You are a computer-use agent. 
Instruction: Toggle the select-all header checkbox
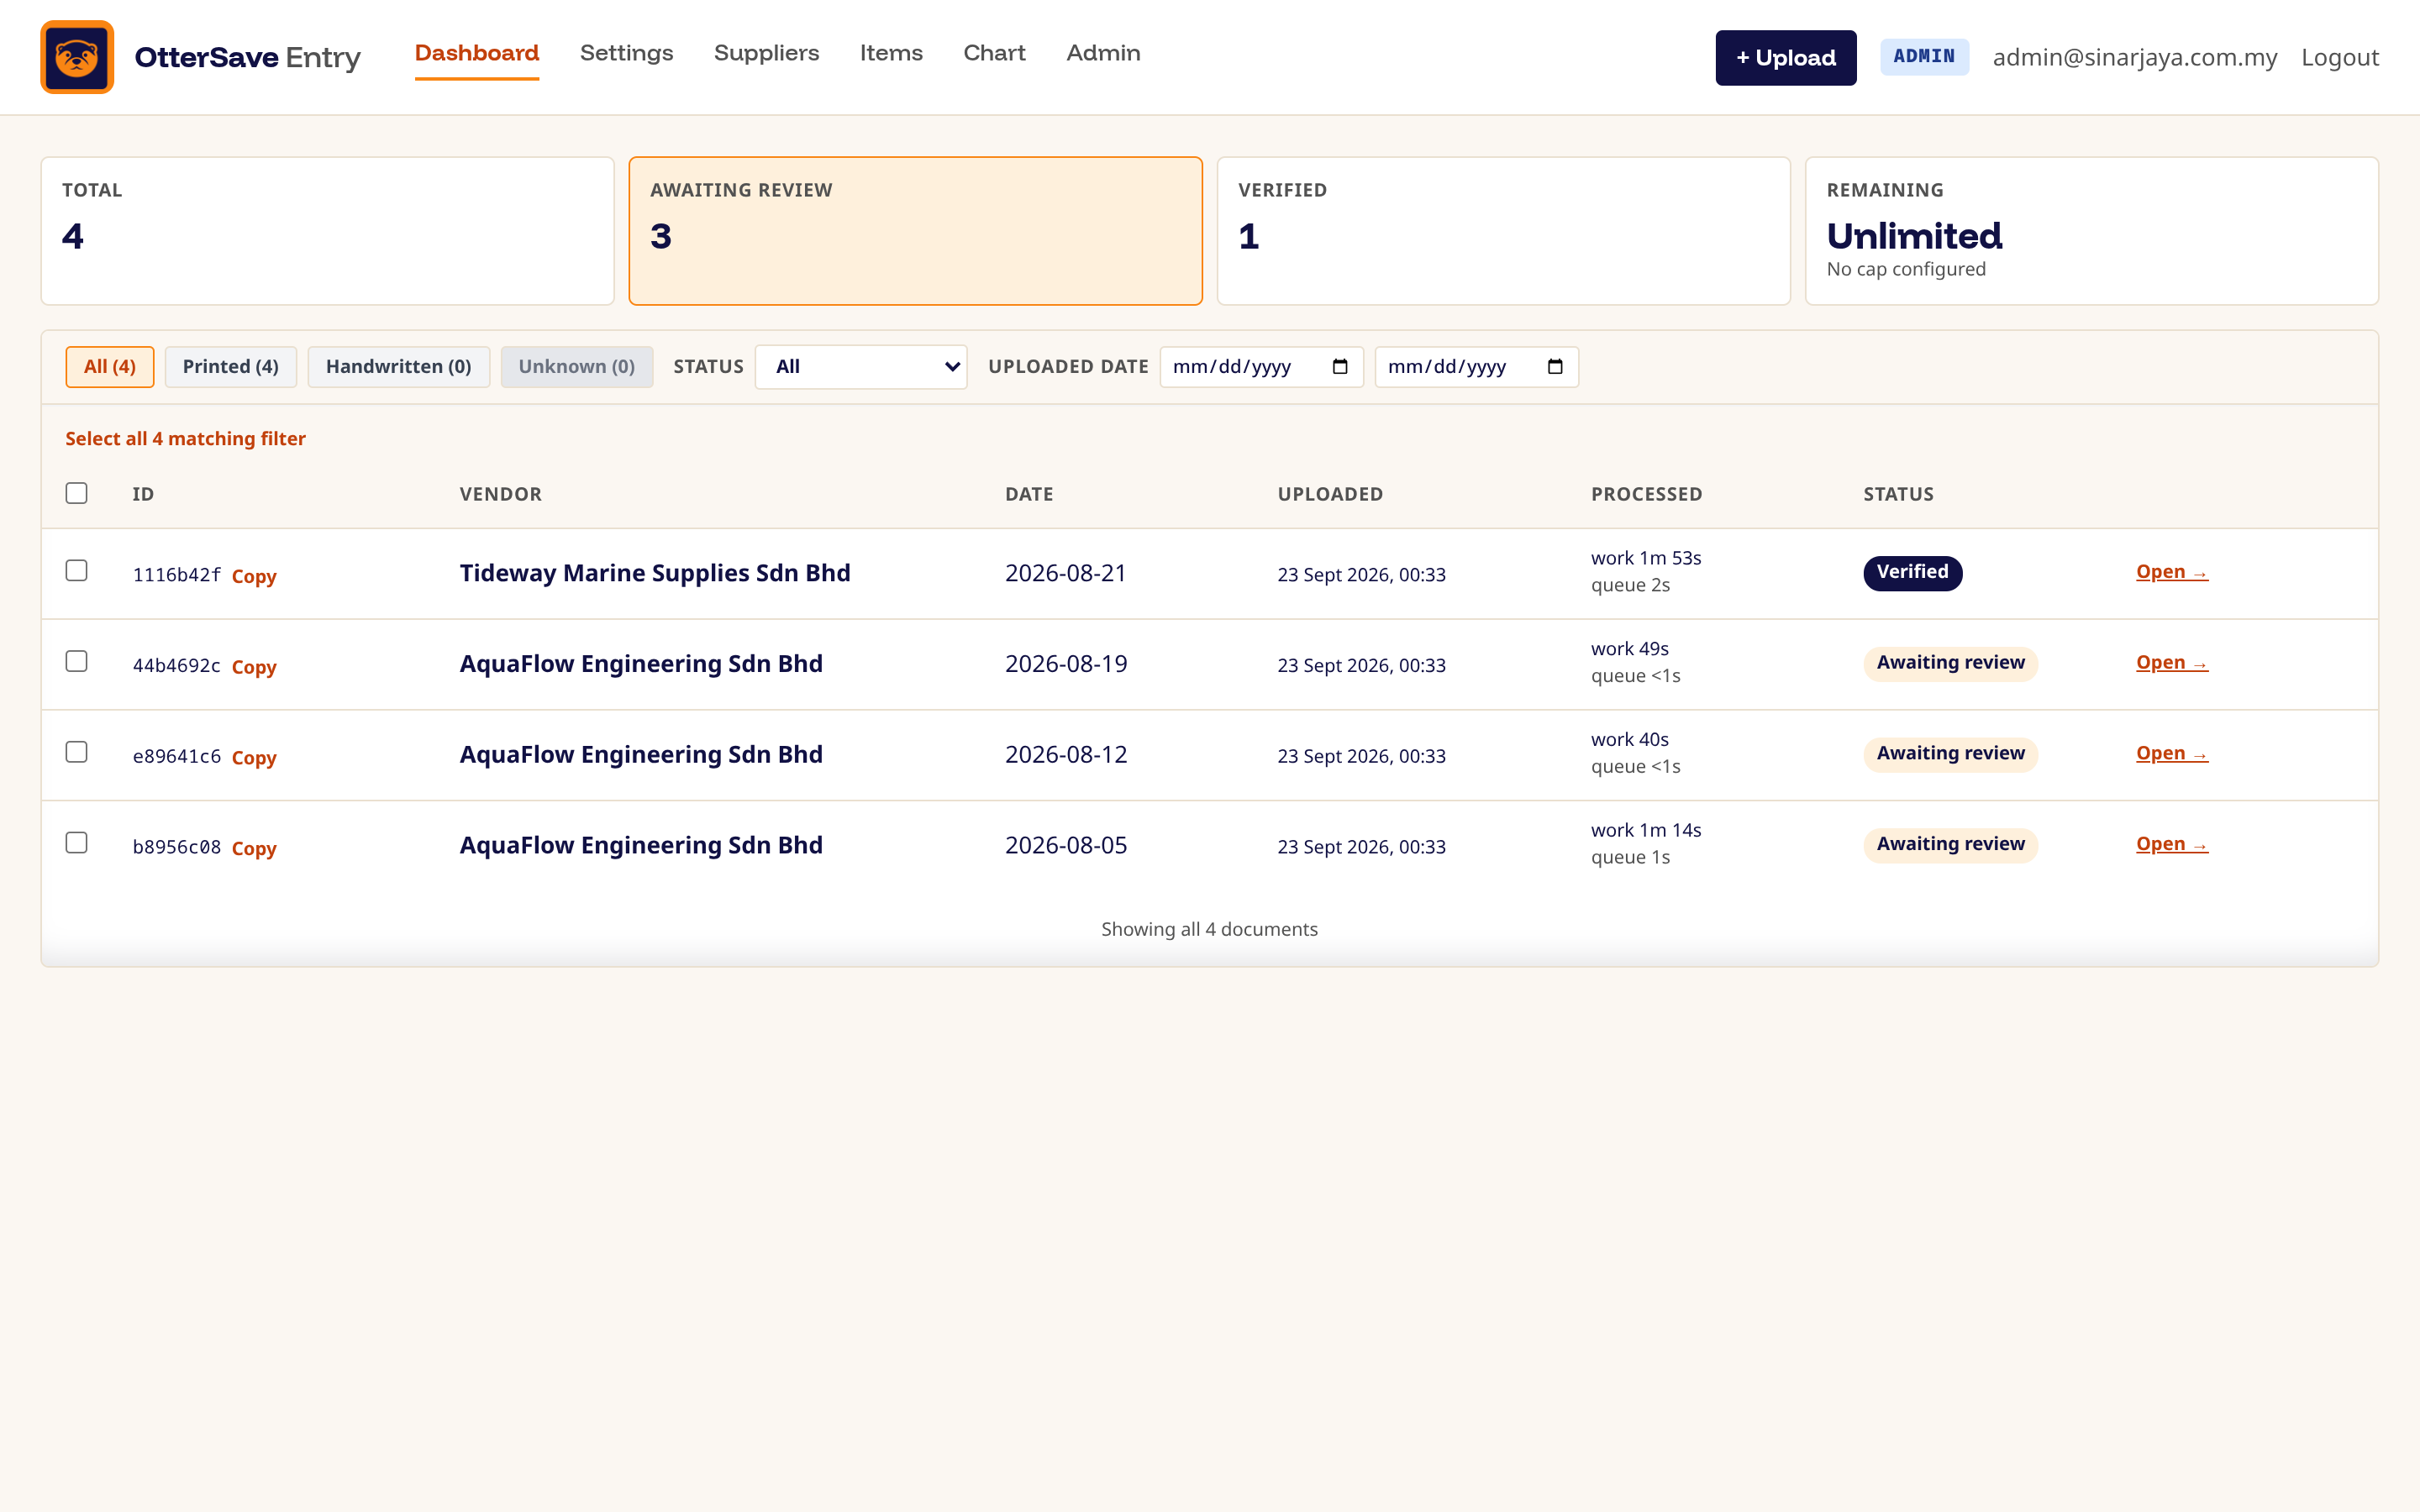[x=76, y=493]
